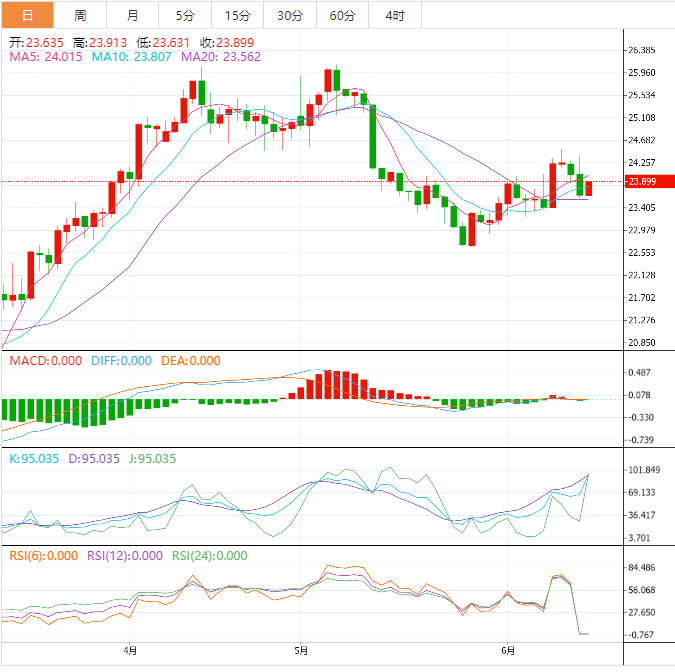Click the 6月 marker on the time axis
675x672 pixels.
click(507, 650)
